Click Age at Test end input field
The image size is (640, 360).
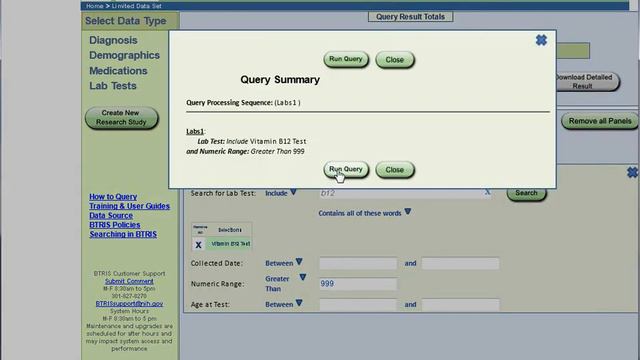pyautogui.click(x=460, y=304)
